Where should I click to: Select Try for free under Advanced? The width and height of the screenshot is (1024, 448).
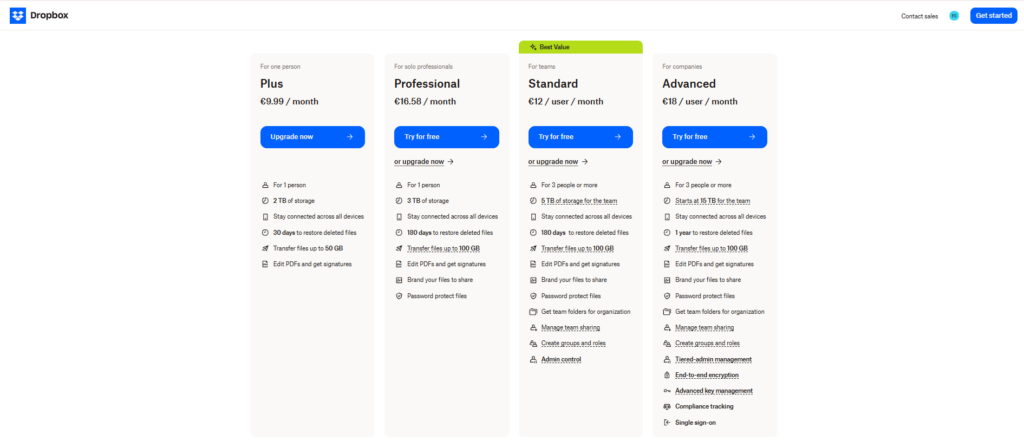click(714, 137)
